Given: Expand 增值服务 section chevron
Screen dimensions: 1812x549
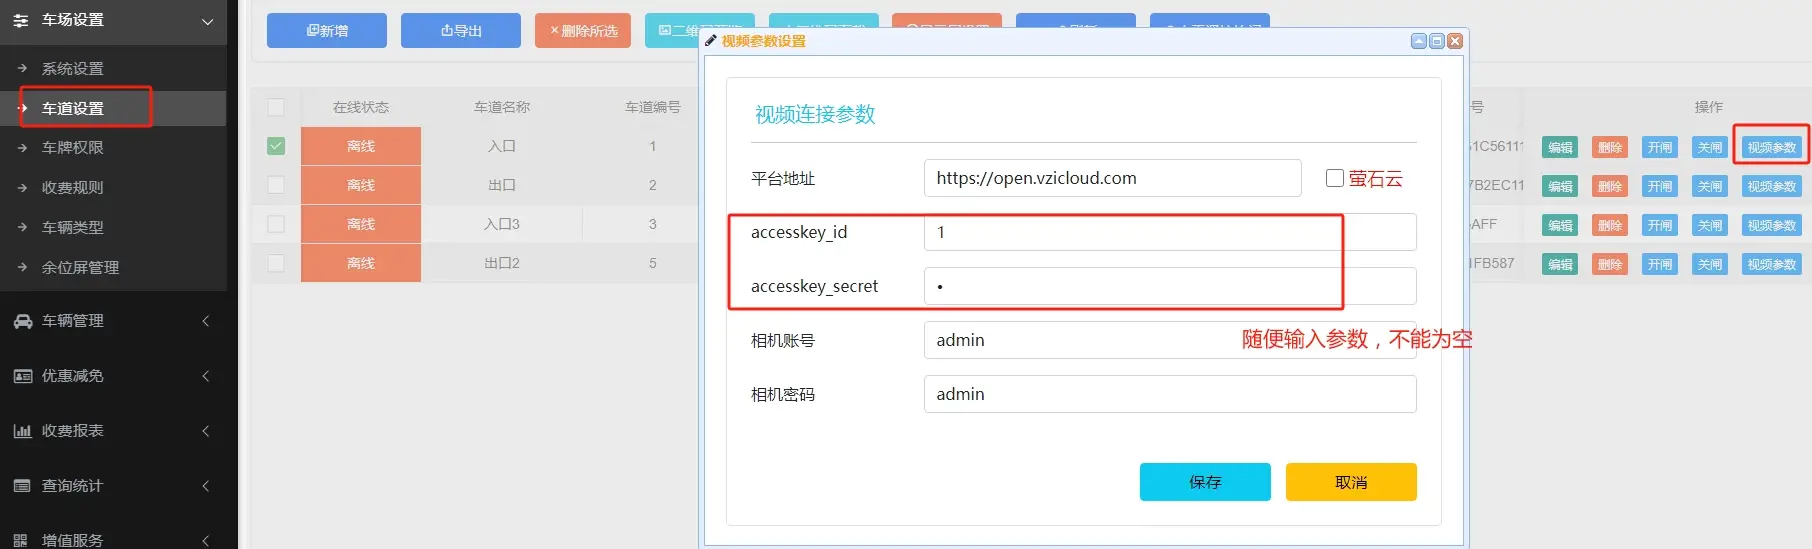Looking at the screenshot, I should pyautogui.click(x=206, y=540).
